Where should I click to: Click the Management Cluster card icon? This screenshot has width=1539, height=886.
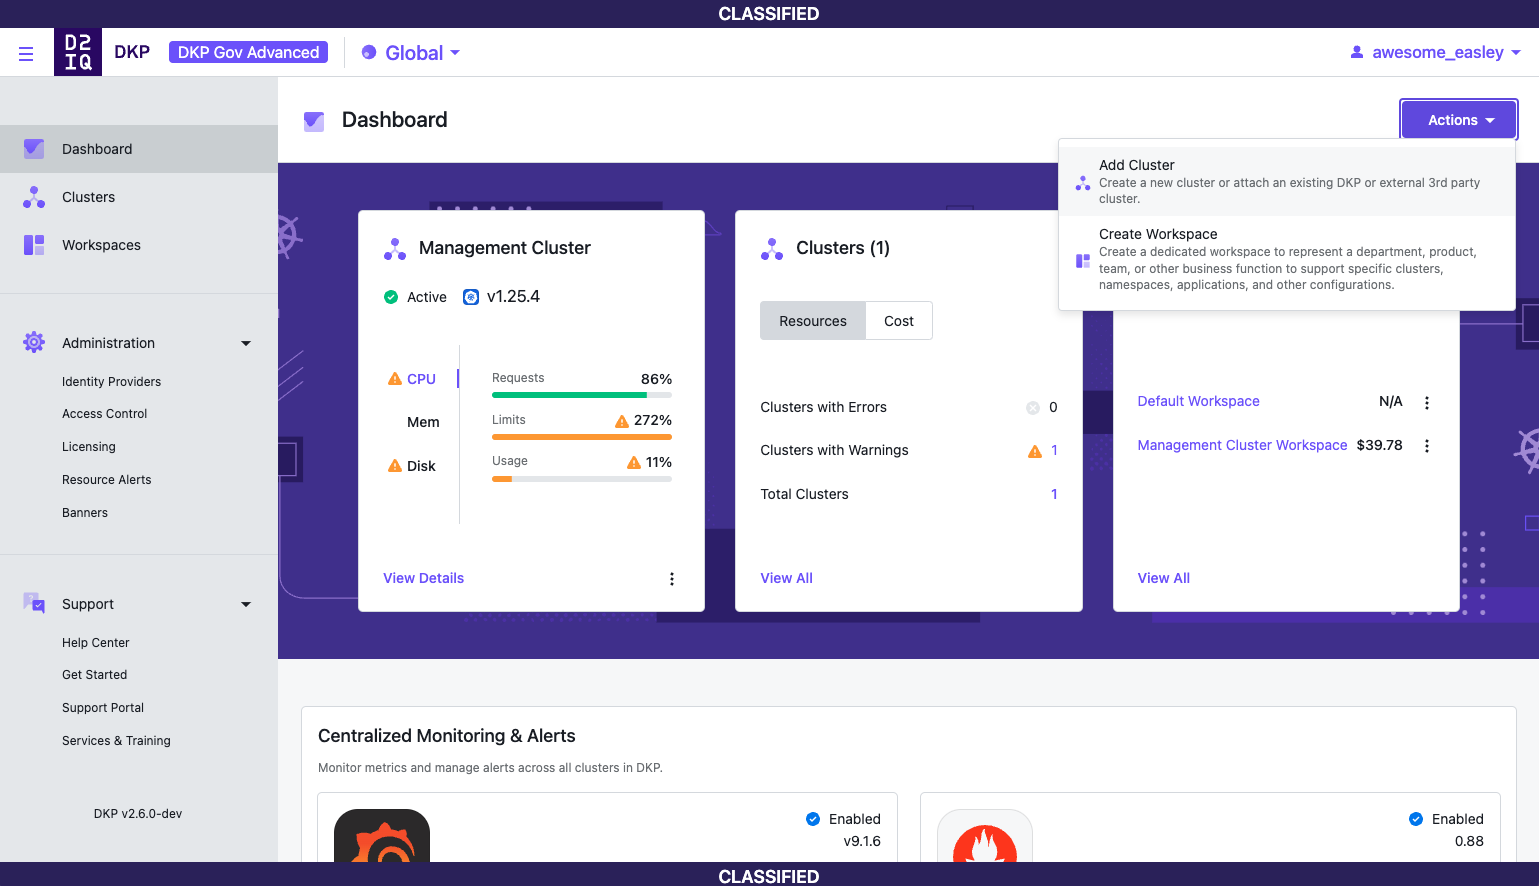395,249
